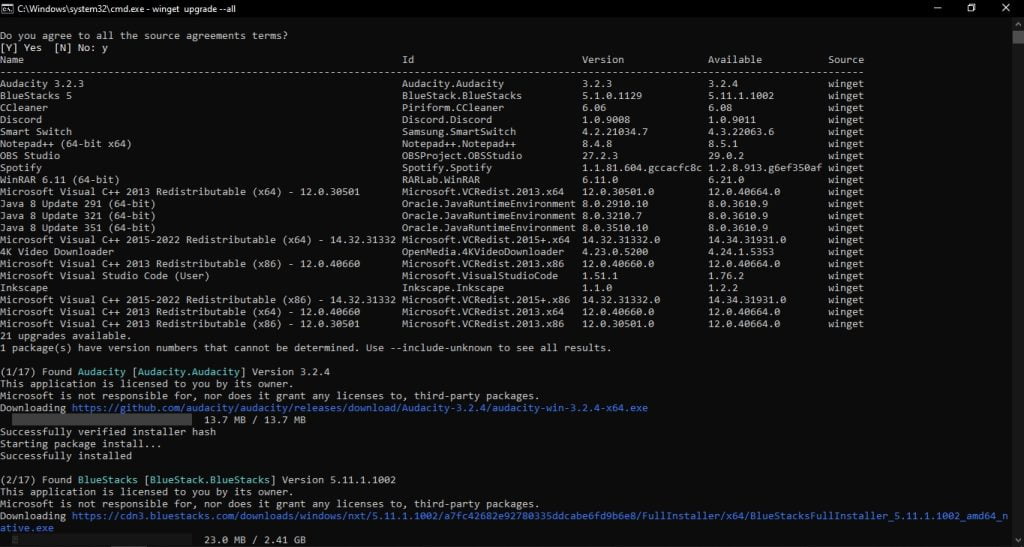The image size is (1024, 547).
Task: Click the "Starting package install..." line
Action: 81,444
